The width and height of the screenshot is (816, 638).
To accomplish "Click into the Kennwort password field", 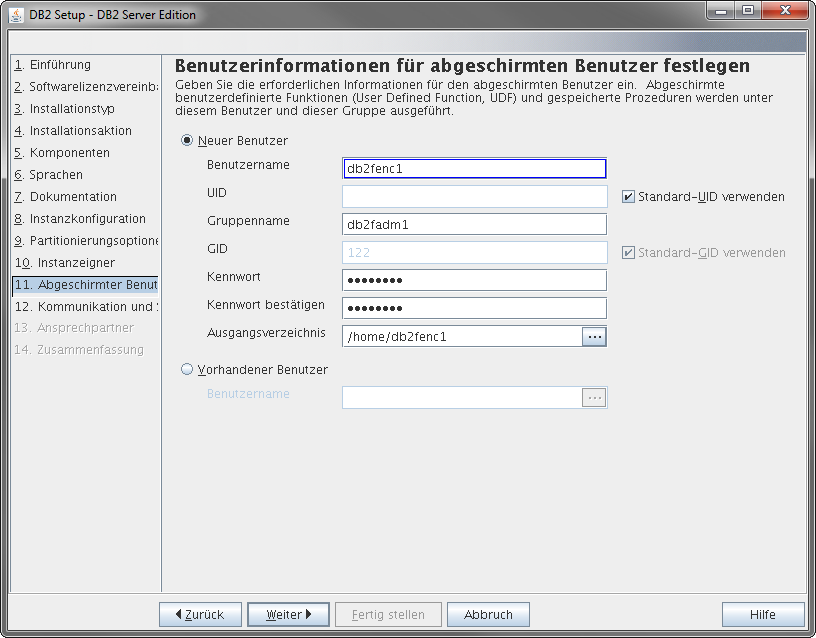I will (x=475, y=280).
